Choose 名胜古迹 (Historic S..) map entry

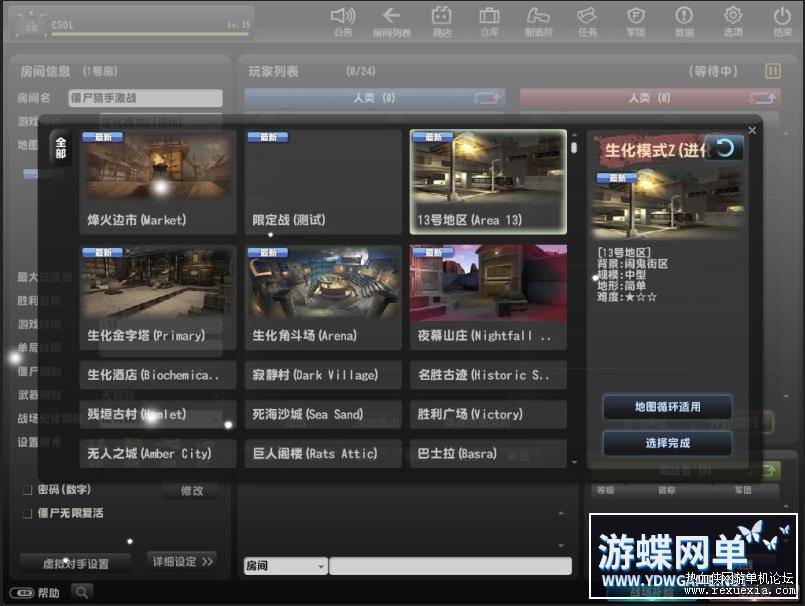pyautogui.click(x=488, y=375)
